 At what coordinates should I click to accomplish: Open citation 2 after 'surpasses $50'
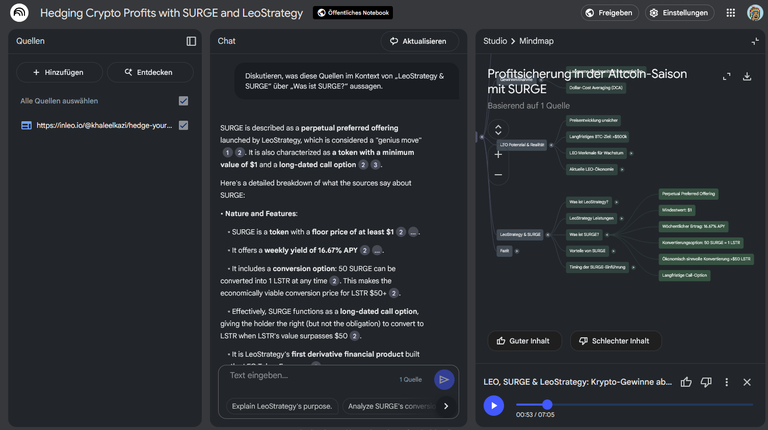(355, 336)
